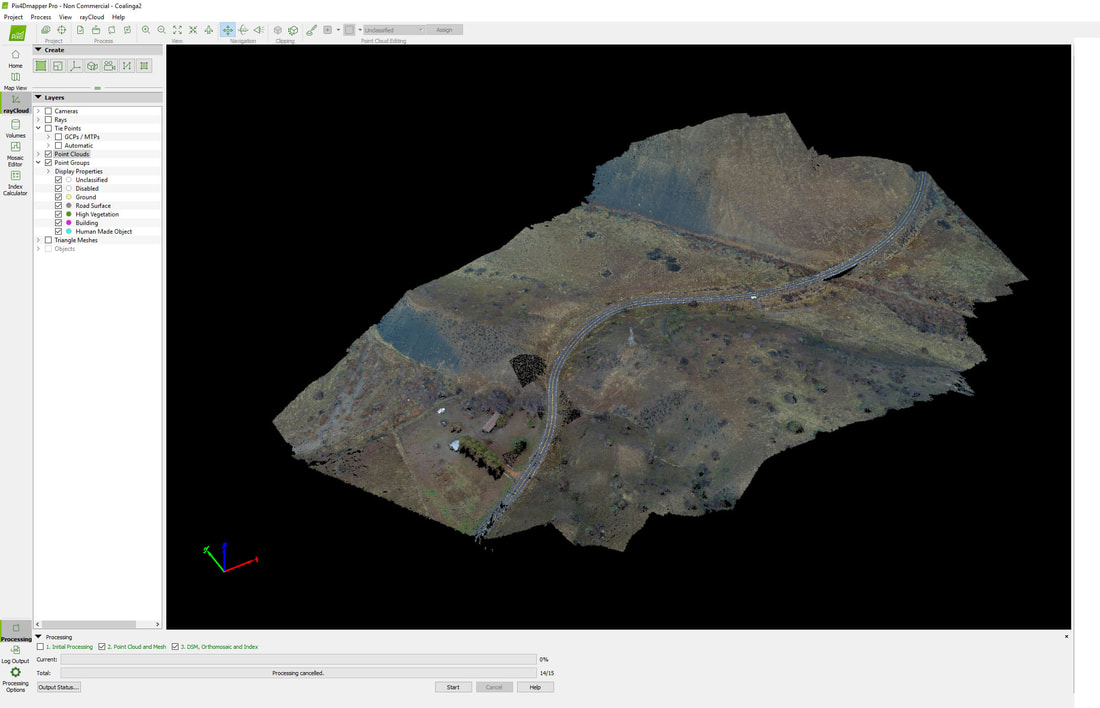Viewport: 1100px width, 708px height.
Task: Click the Start processing button
Action: click(453, 687)
